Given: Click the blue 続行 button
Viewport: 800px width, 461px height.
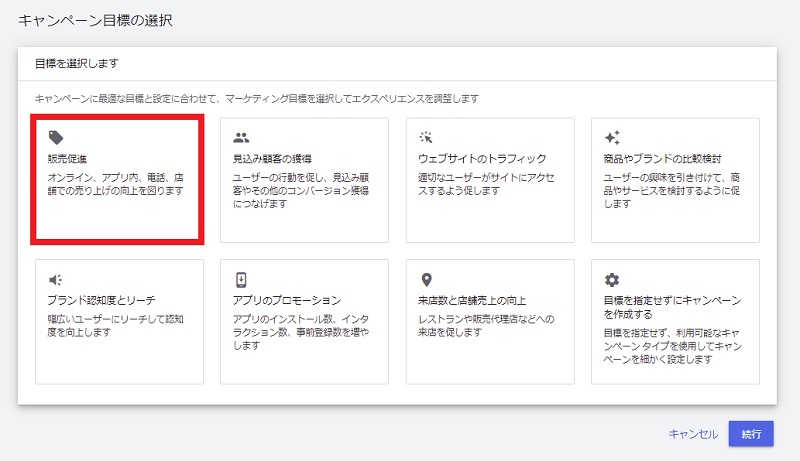Looking at the screenshot, I should [751, 434].
